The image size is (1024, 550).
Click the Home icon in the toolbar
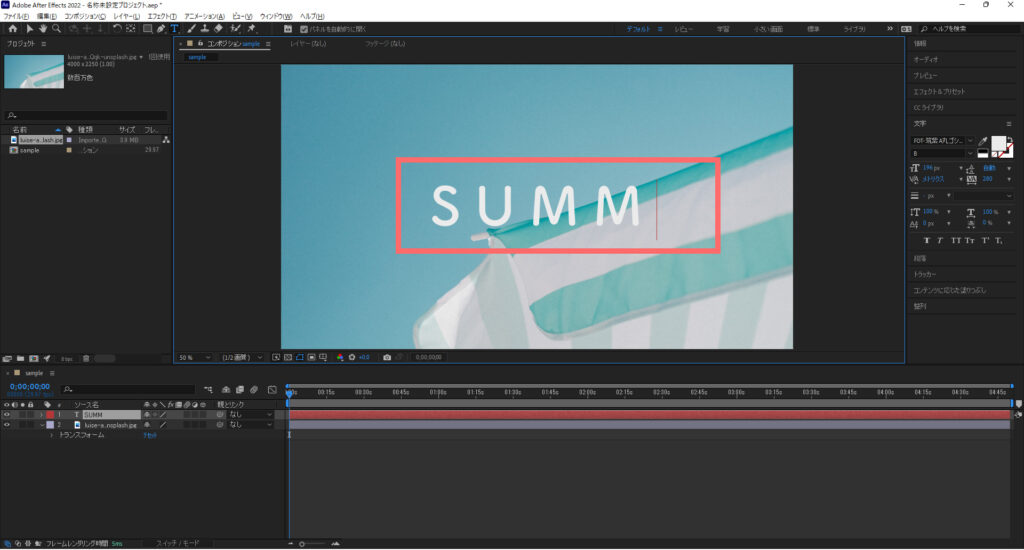[x=10, y=29]
